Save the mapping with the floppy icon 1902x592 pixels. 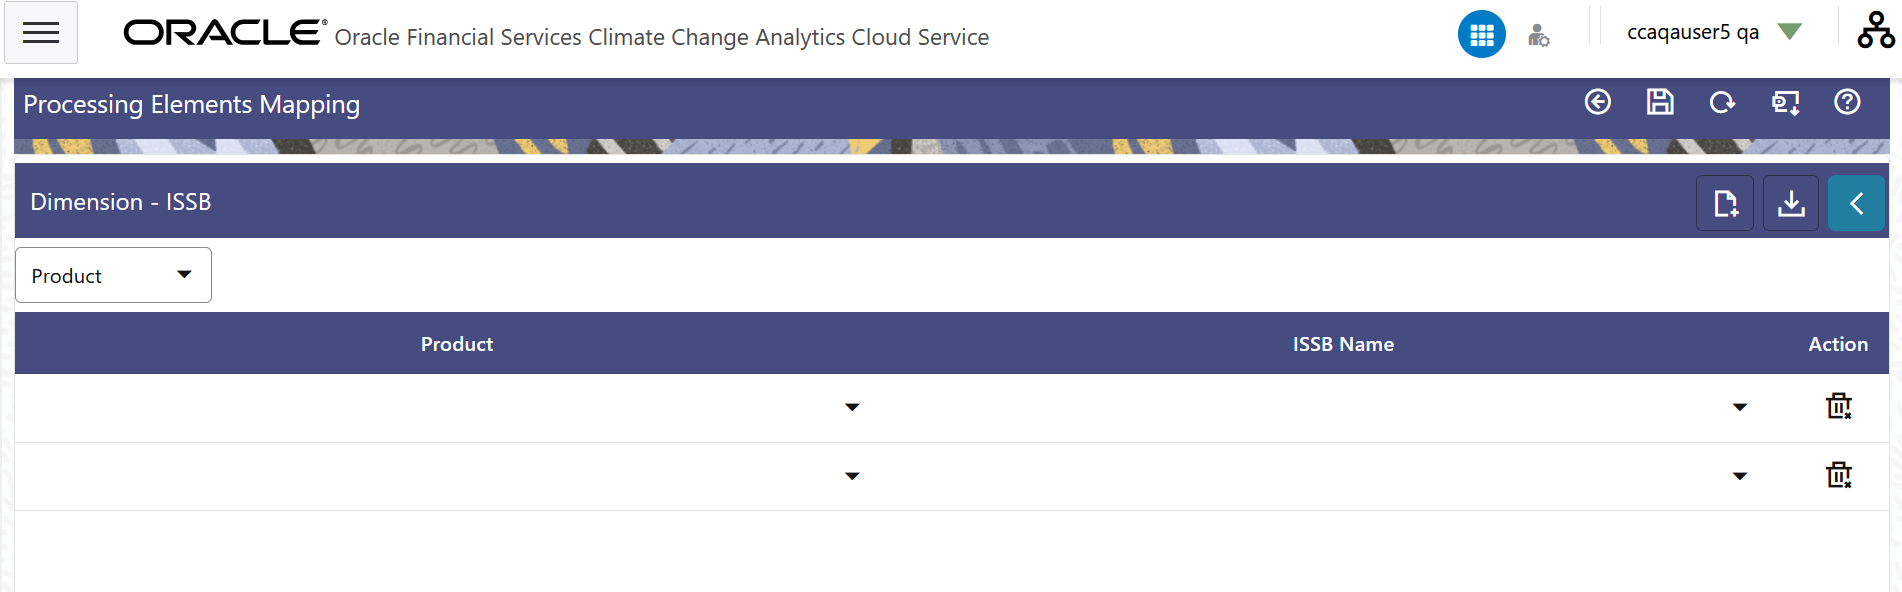1660,102
